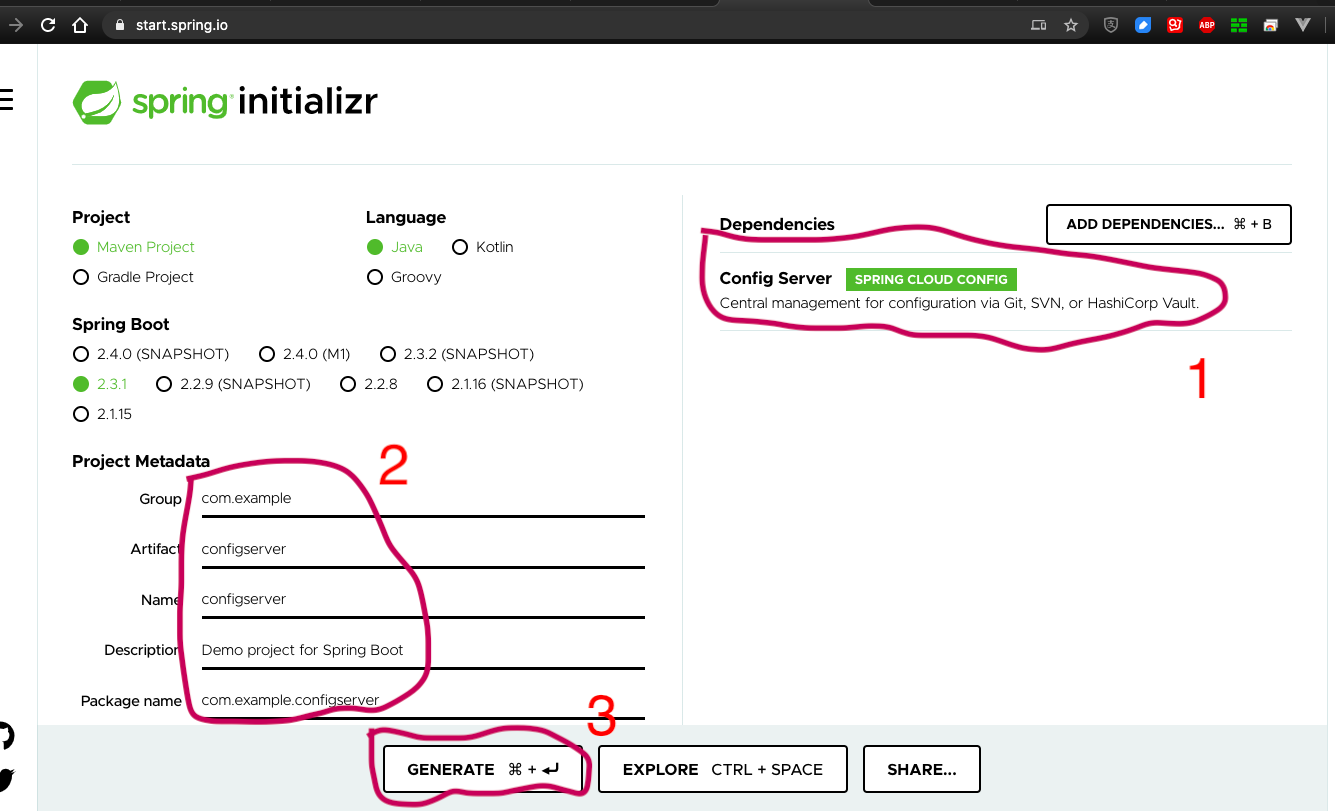Open the GitHub link icon
This screenshot has width=1335, height=811.
click(x=6, y=736)
